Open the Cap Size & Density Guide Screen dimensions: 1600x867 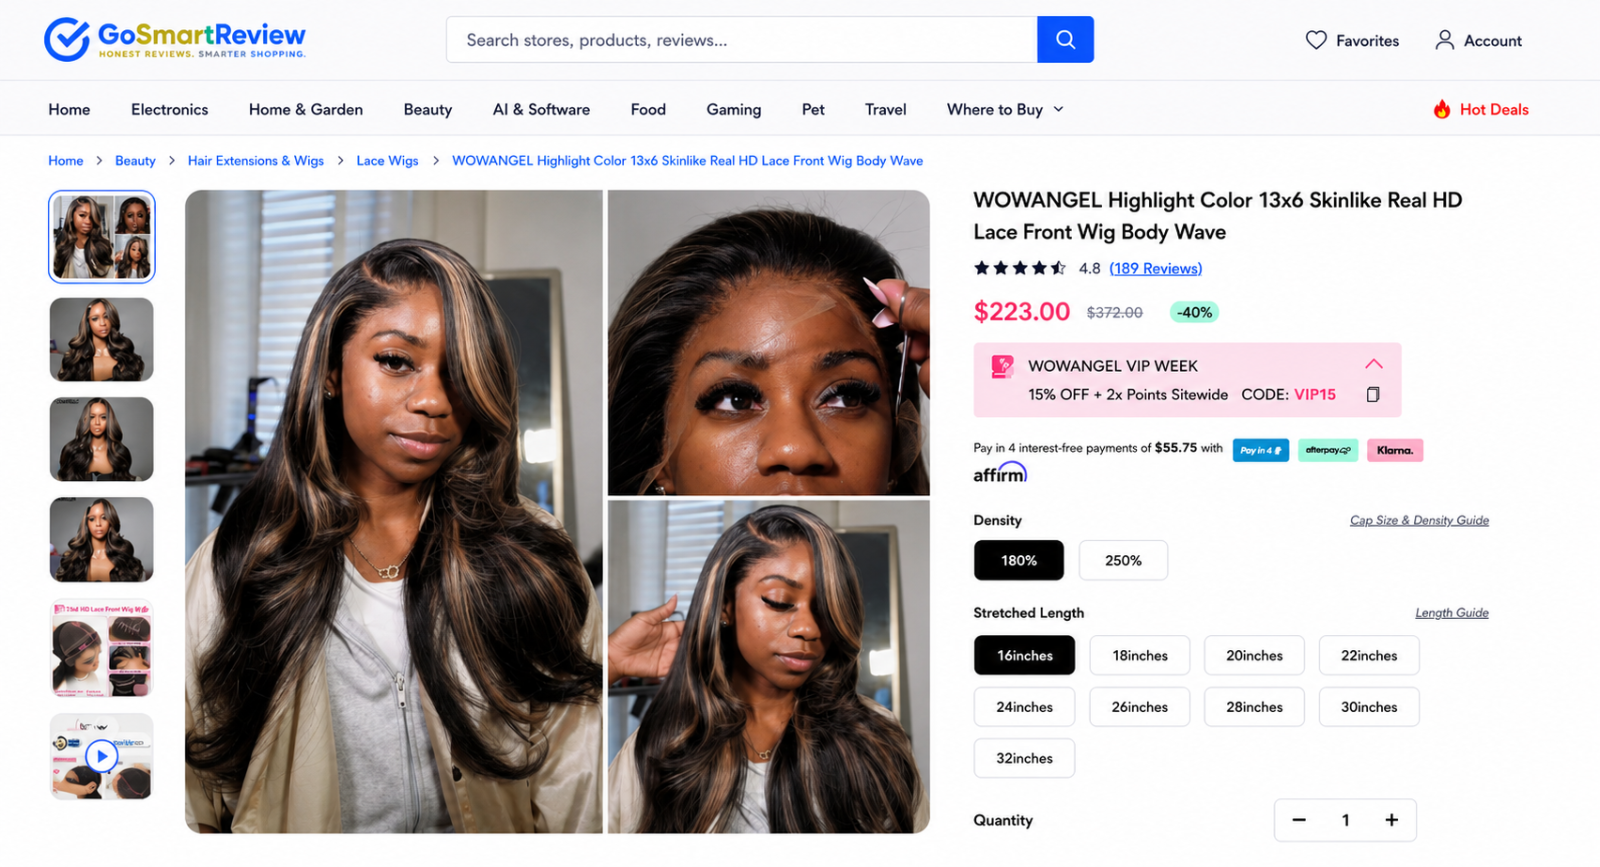pyautogui.click(x=1419, y=520)
